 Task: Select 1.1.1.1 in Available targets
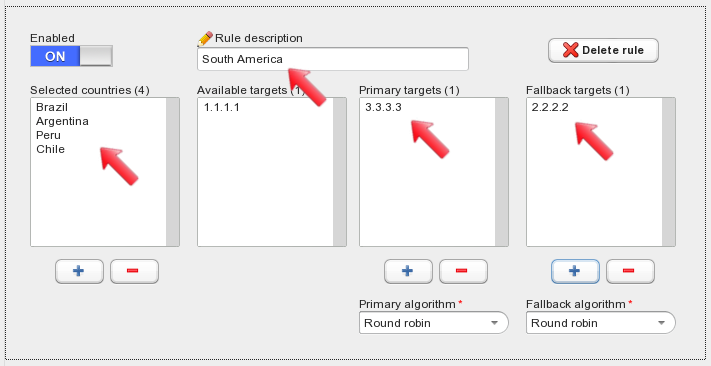tap(221, 107)
